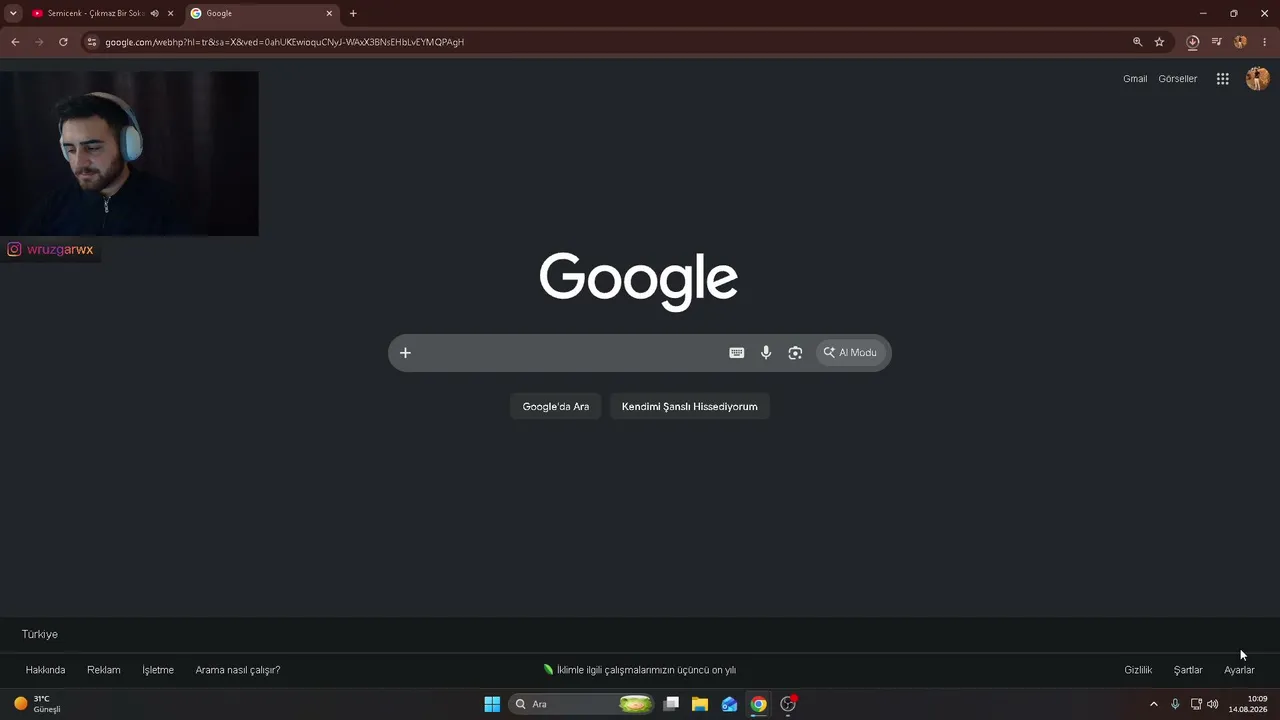Click Kendimi Şanslı Hissediyorum button

click(x=690, y=406)
